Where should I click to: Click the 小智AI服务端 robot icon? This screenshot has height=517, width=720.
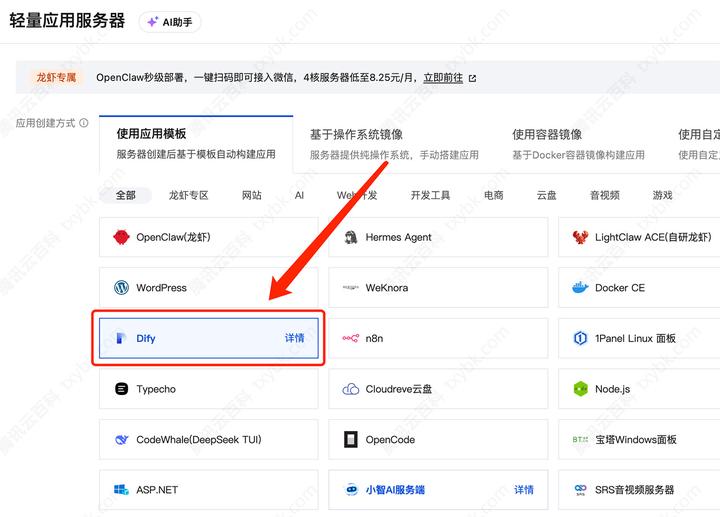tap(351, 489)
